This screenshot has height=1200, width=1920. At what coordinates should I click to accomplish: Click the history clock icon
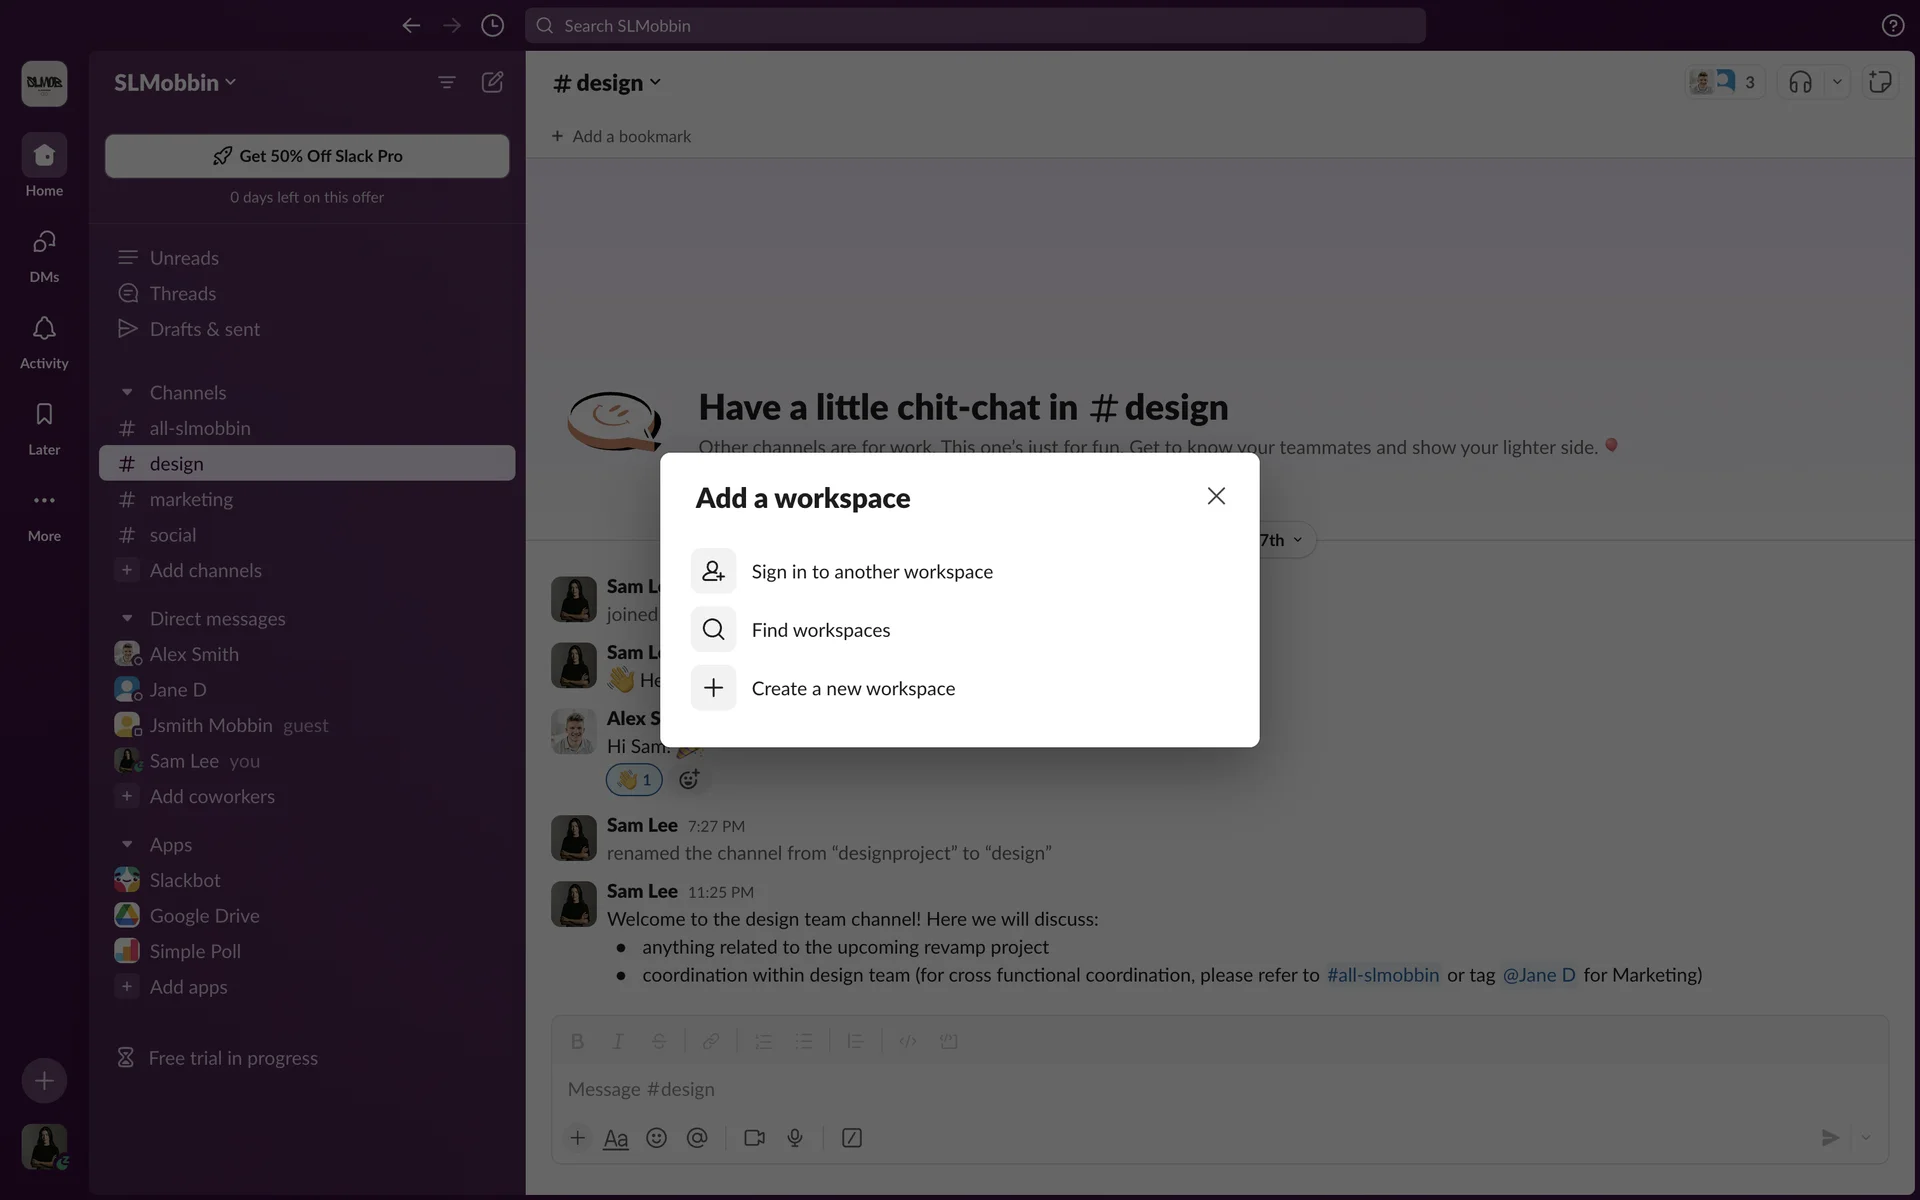492,26
